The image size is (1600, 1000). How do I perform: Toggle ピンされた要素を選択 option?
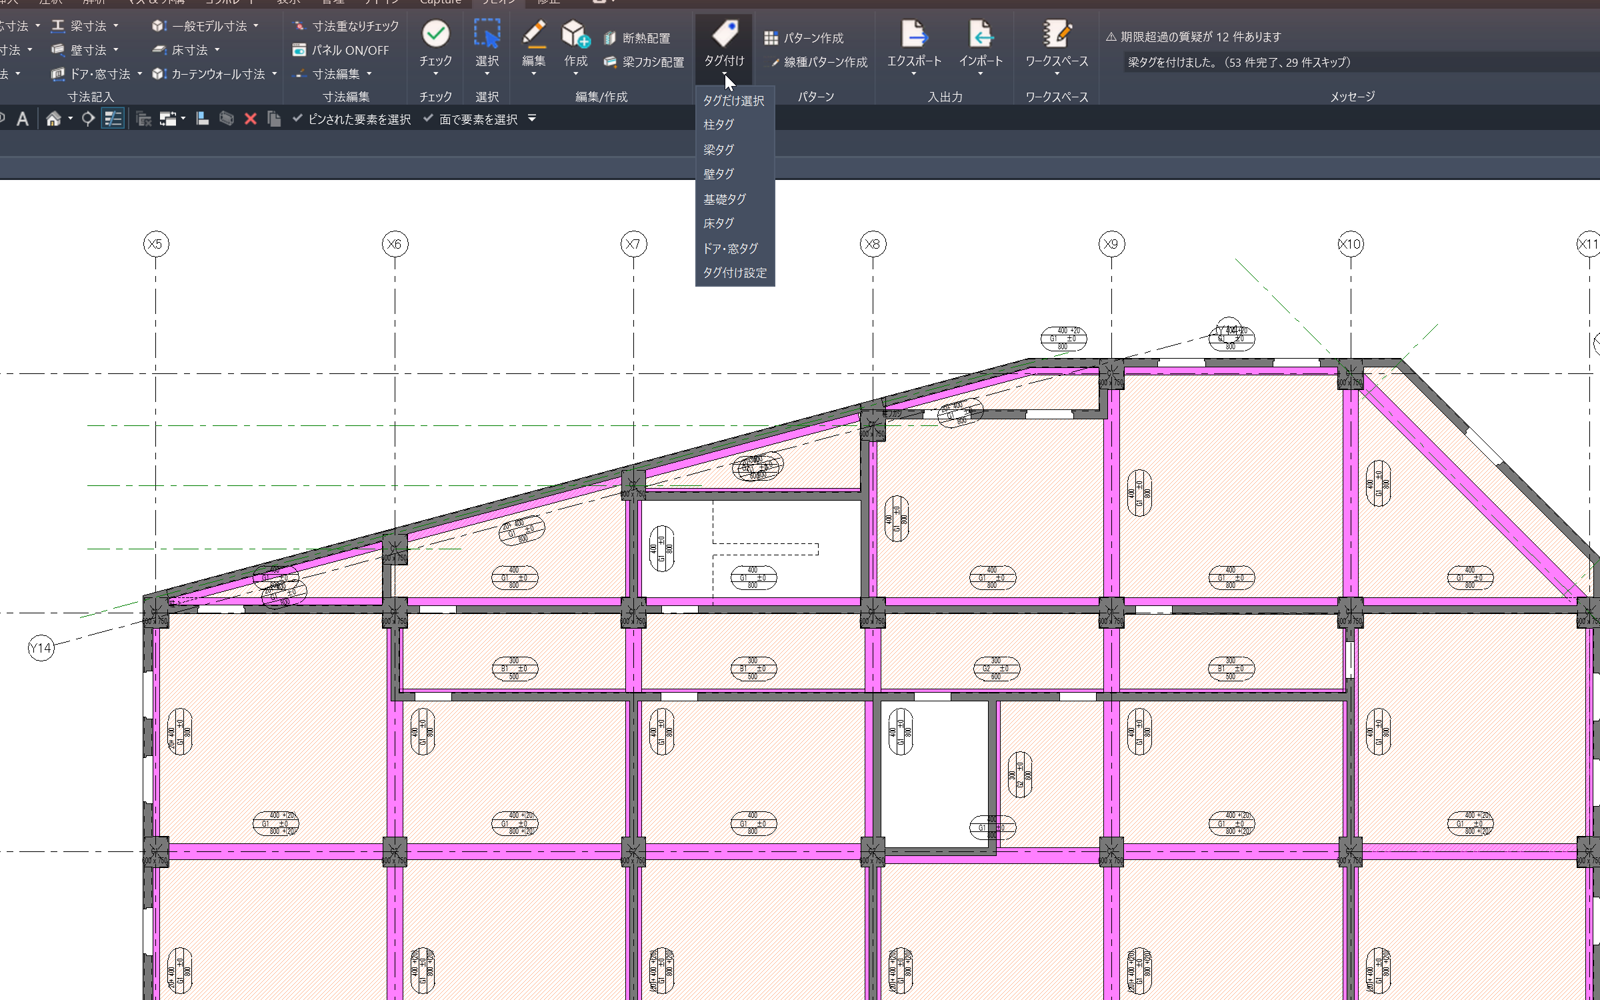(x=351, y=119)
